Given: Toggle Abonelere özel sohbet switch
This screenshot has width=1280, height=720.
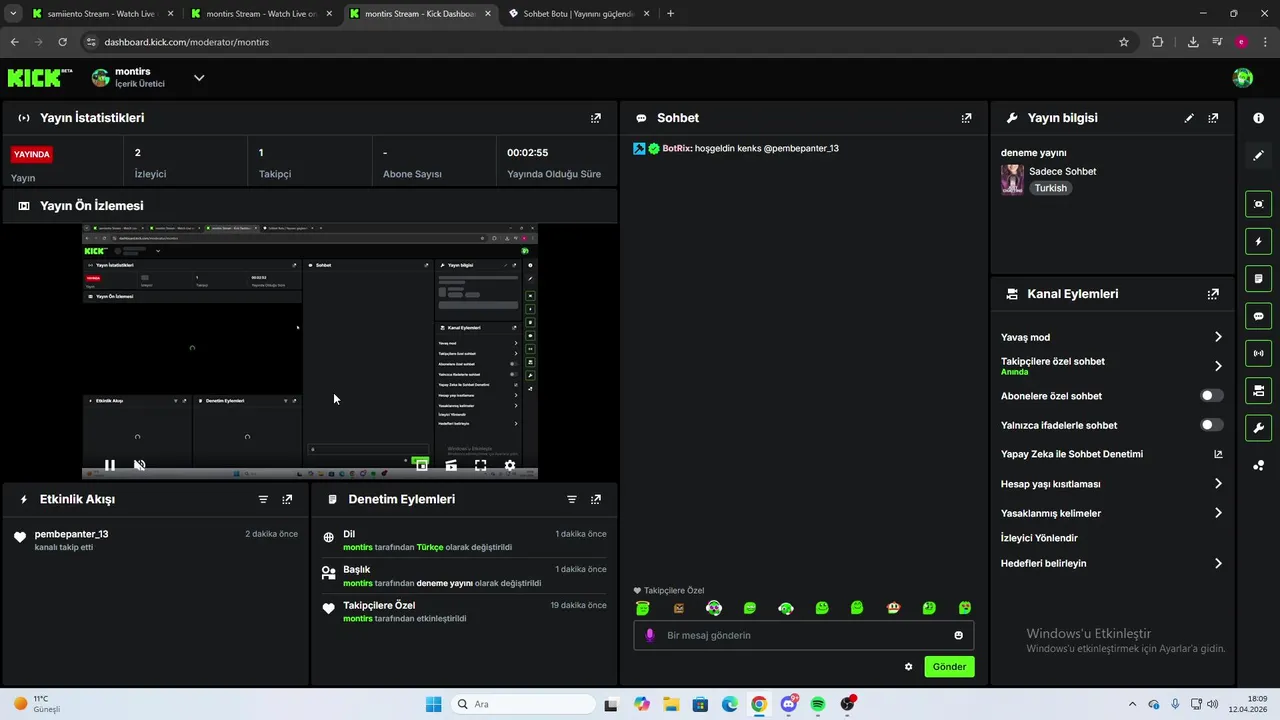Looking at the screenshot, I should pos(1211,396).
